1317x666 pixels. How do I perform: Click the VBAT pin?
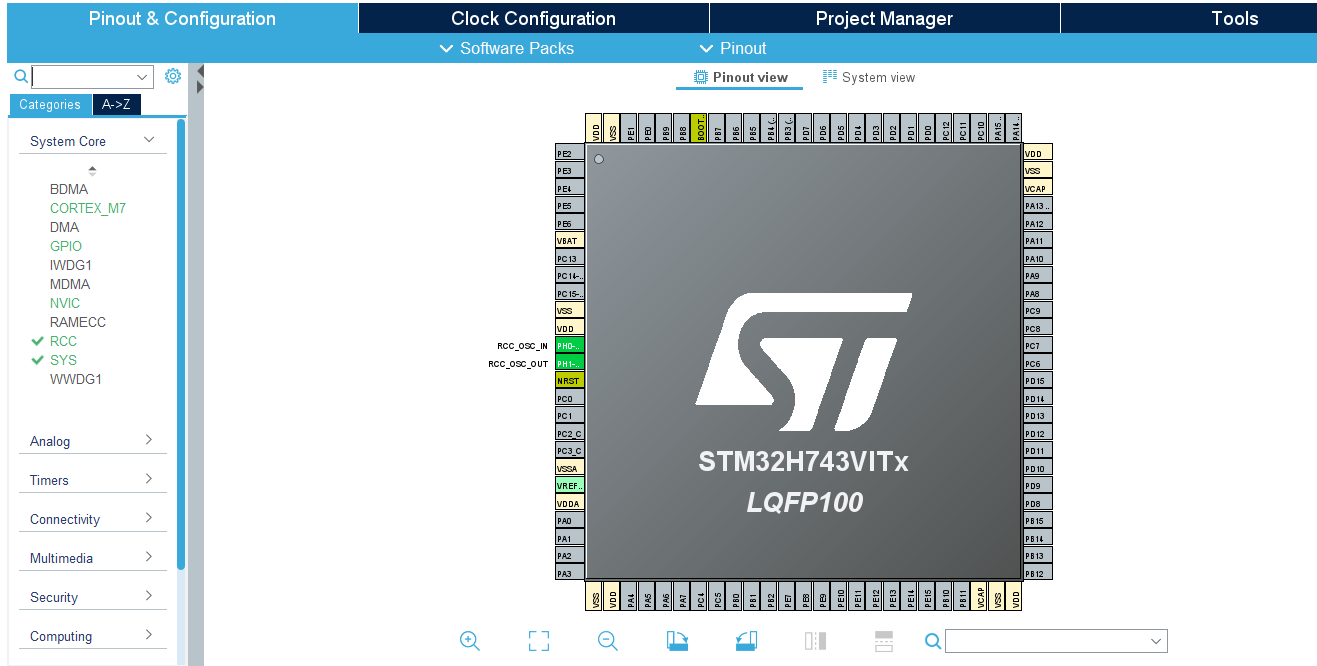pyautogui.click(x=570, y=241)
